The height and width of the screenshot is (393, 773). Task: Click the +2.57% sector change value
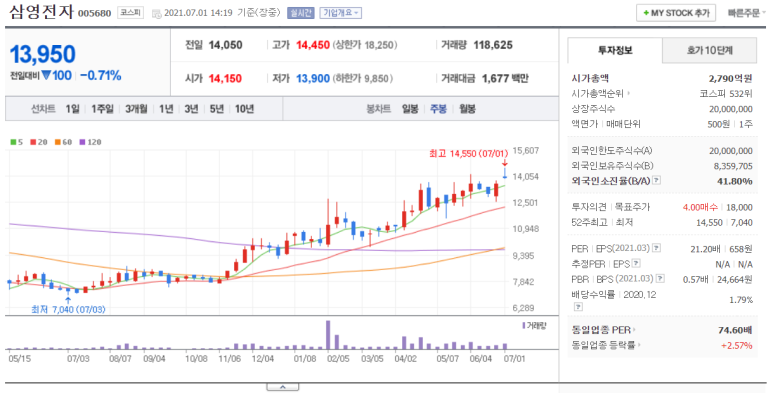pyautogui.click(x=737, y=346)
